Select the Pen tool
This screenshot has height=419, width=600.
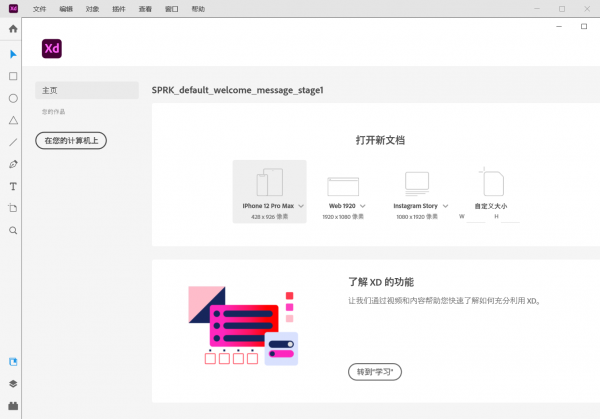click(x=13, y=164)
